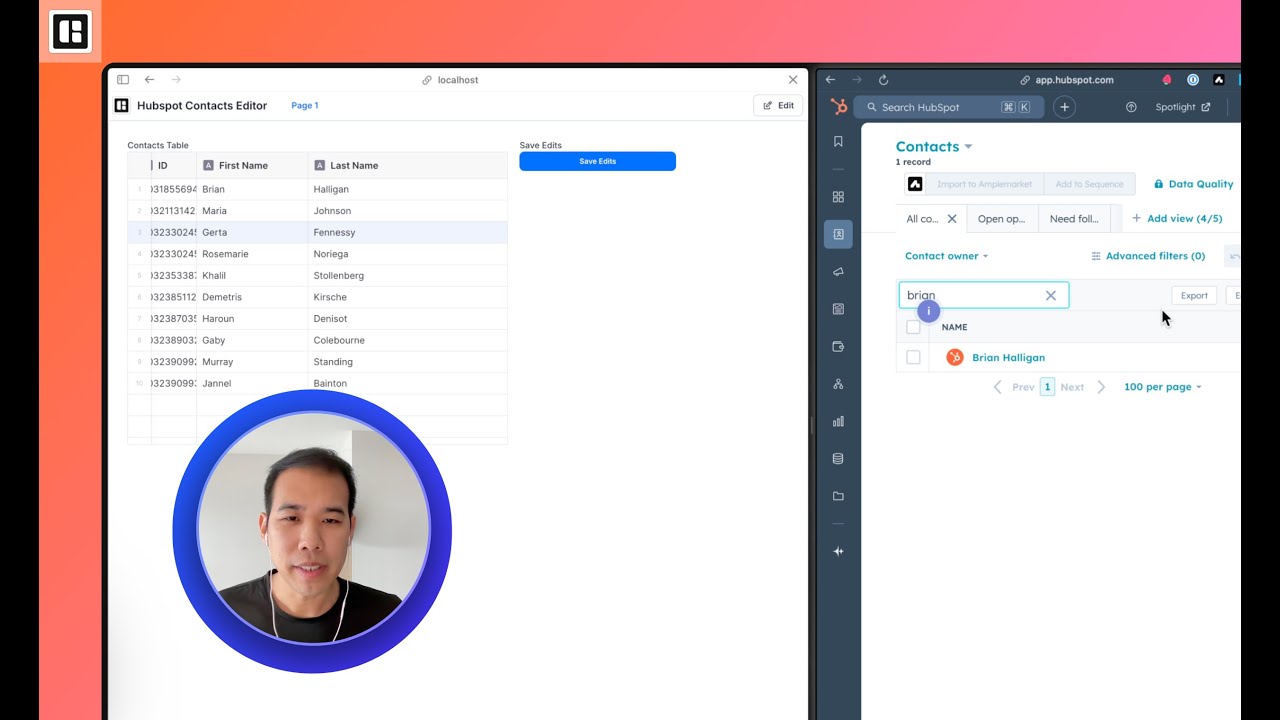The height and width of the screenshot is (720, 1280).
Task: Click the blue Save Edits button
Action: pyautogui.click(x=597, y=161)
